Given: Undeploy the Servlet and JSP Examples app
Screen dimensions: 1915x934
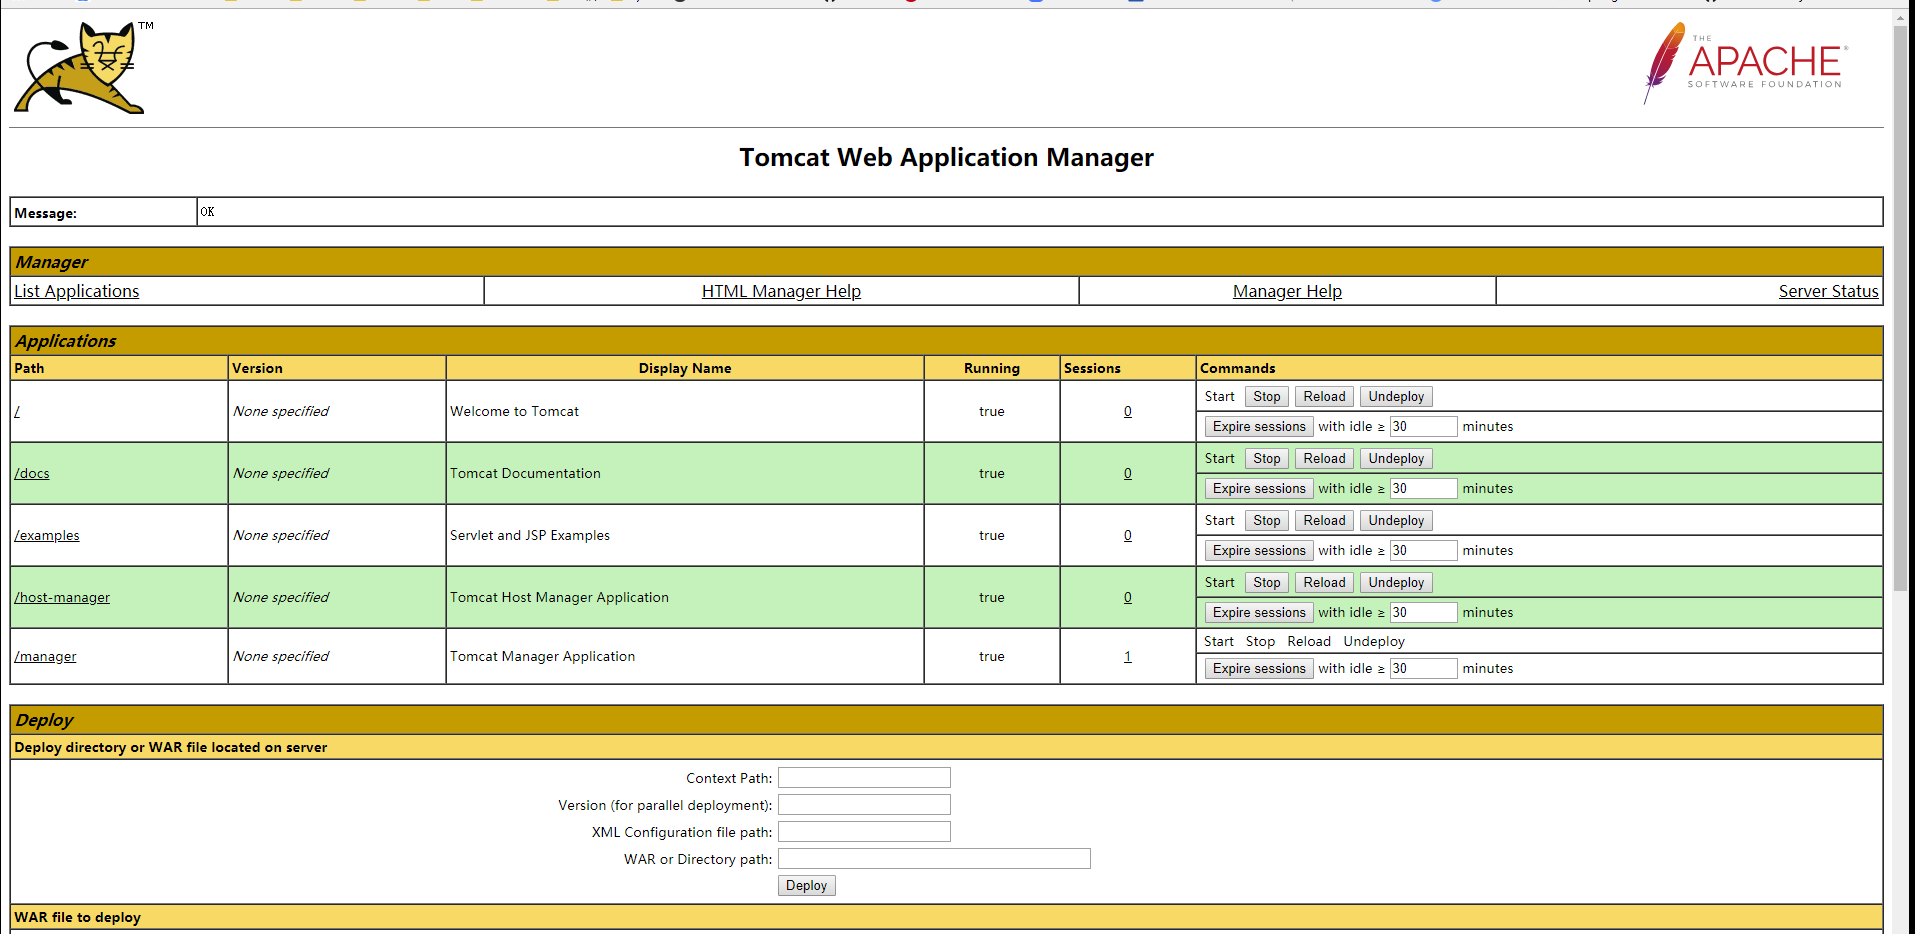Looking at the screenshot, I should point(1396,520).
